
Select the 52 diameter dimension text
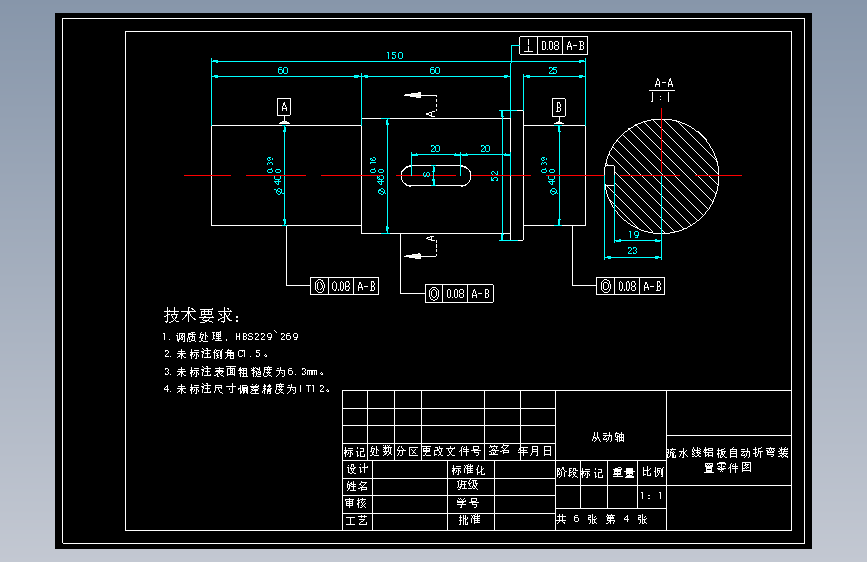pyautogui.click(x=494, y=176)
